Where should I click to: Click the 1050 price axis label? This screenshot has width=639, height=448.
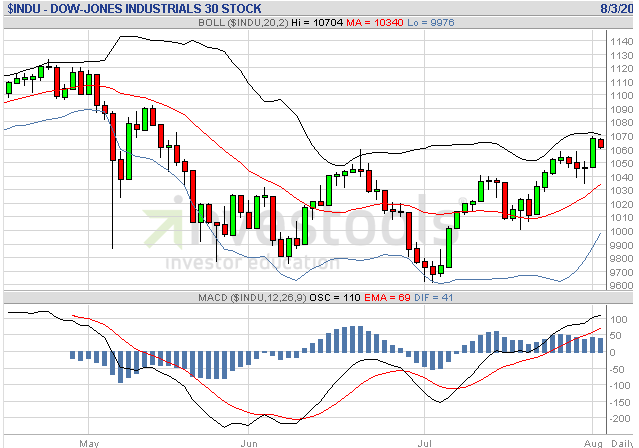click(621, 163)
